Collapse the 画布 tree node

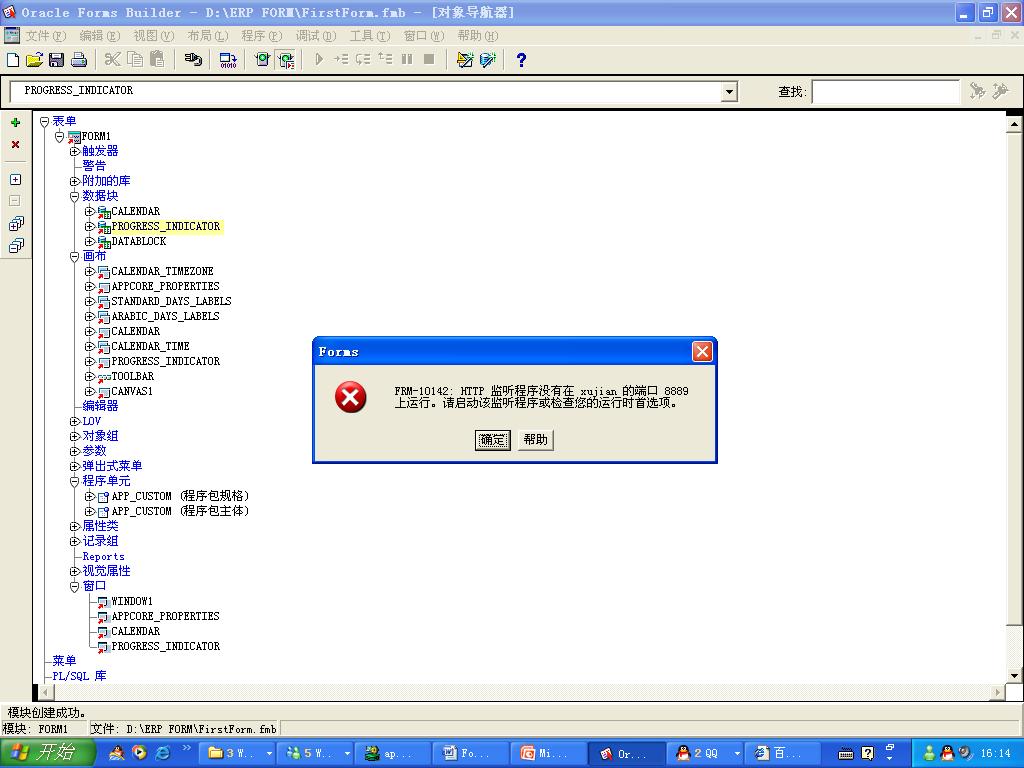(74, 256)
